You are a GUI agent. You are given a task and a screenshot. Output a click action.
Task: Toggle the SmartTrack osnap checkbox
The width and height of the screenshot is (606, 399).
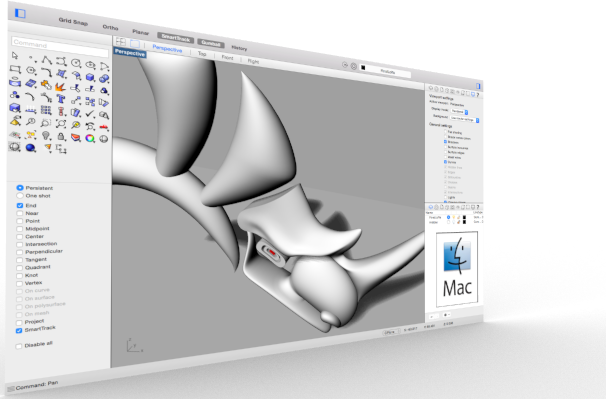point(19,331)
